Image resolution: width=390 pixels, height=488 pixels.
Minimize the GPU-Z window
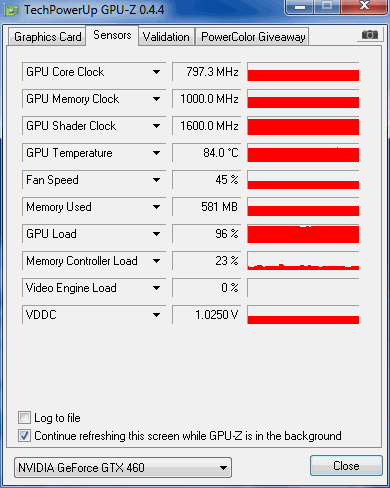pyautogui.click(x=300, y=7)
